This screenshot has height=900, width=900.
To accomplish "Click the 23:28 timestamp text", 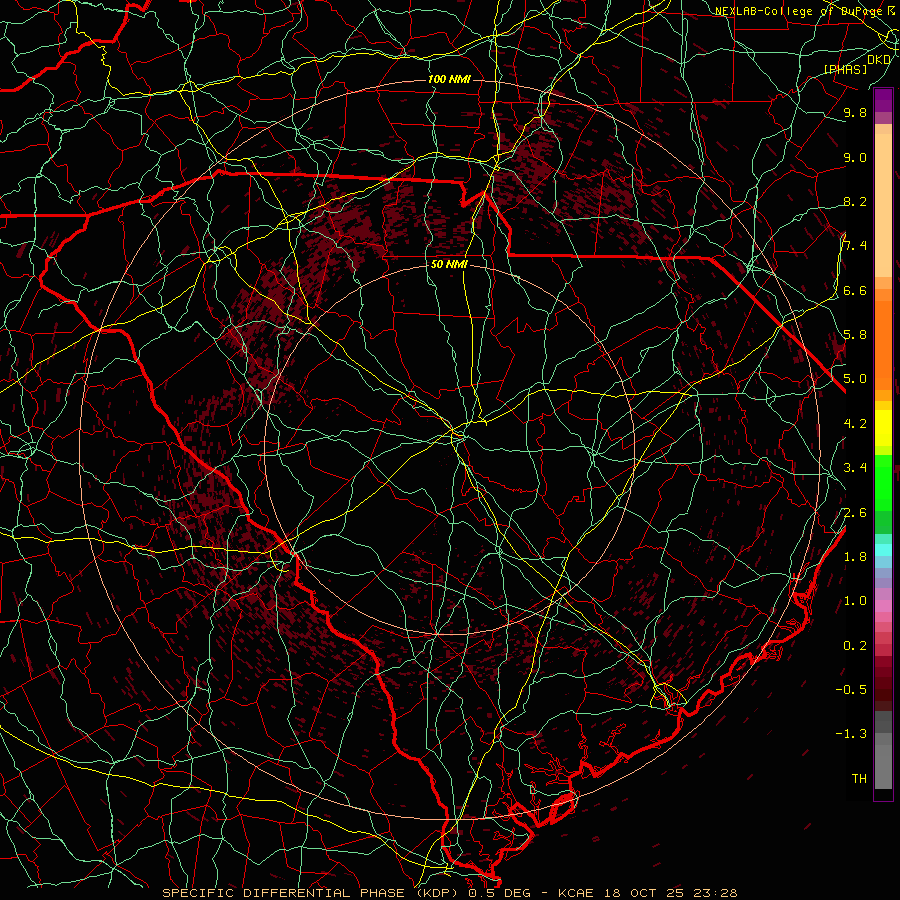I will [715, 893].
